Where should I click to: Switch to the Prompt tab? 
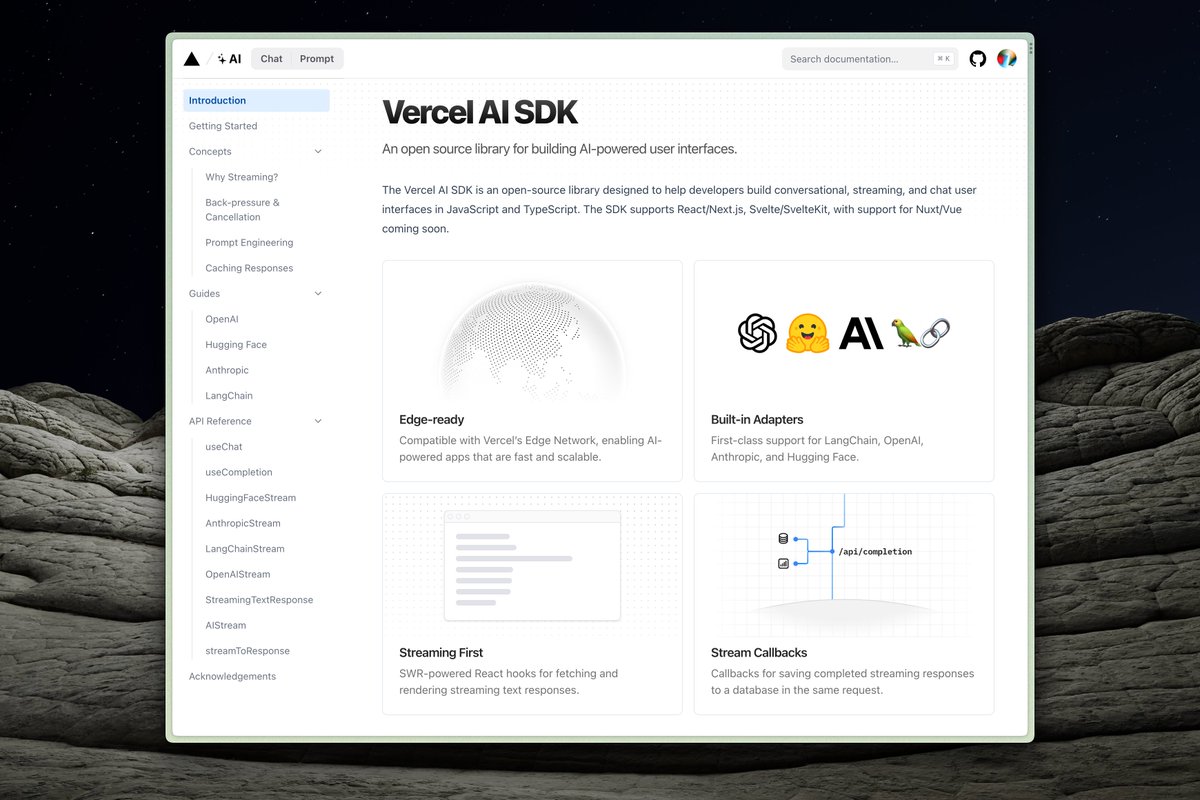317,59
